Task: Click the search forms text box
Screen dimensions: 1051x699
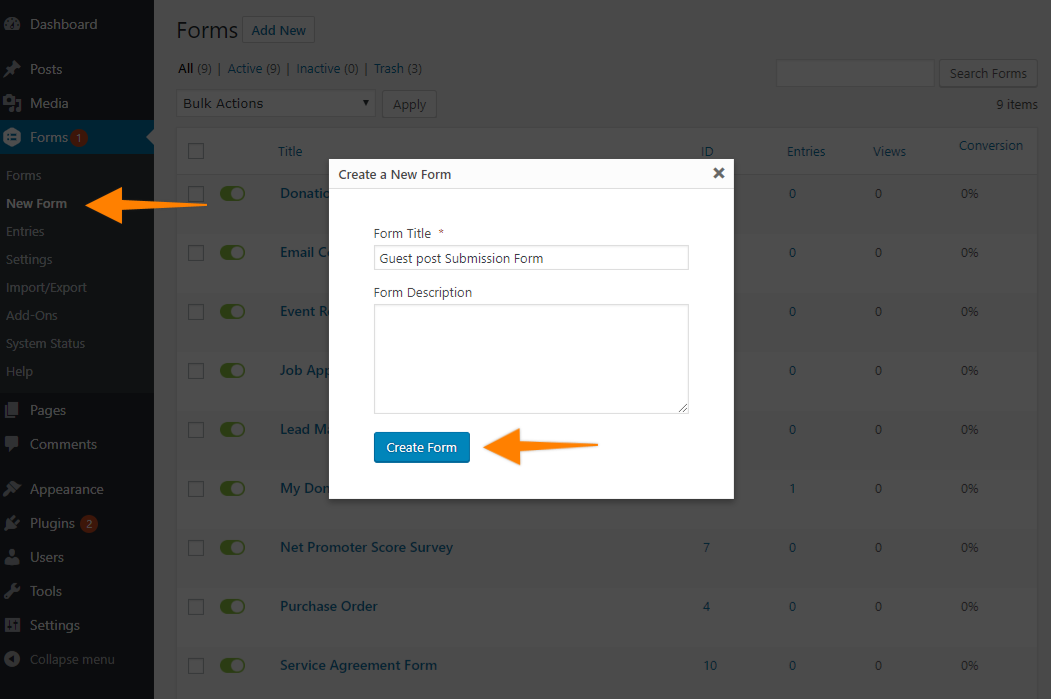Action: [855, 73]
